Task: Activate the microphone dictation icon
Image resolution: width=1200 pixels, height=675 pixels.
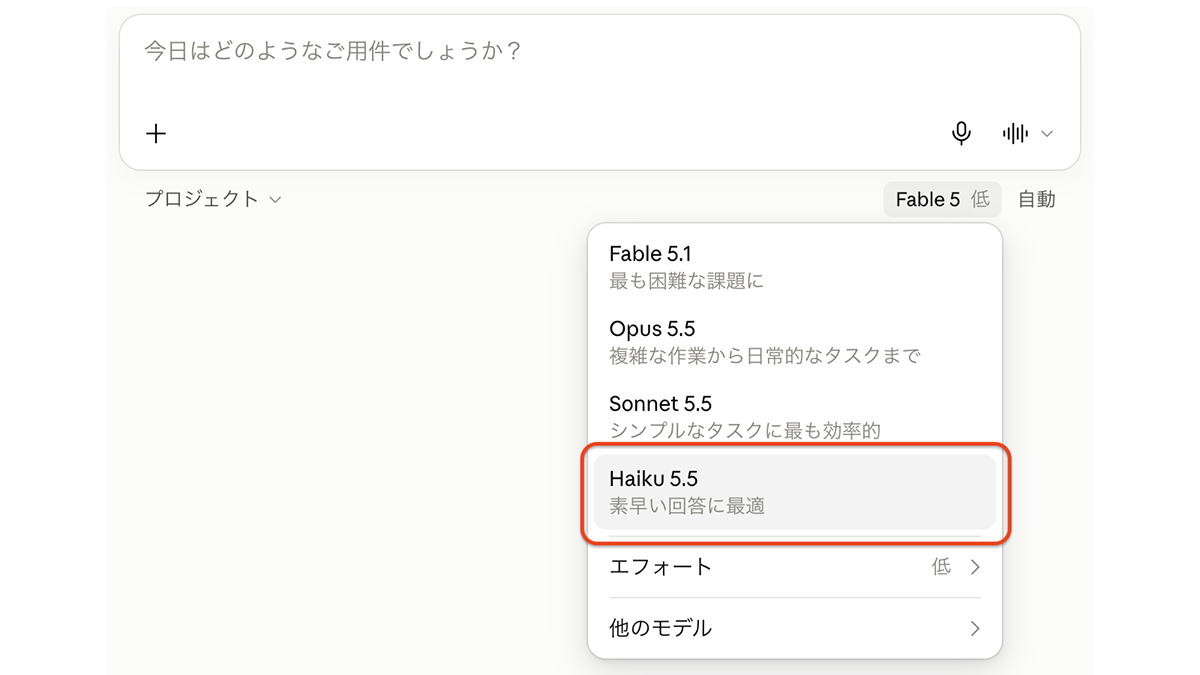Action: 961,133
